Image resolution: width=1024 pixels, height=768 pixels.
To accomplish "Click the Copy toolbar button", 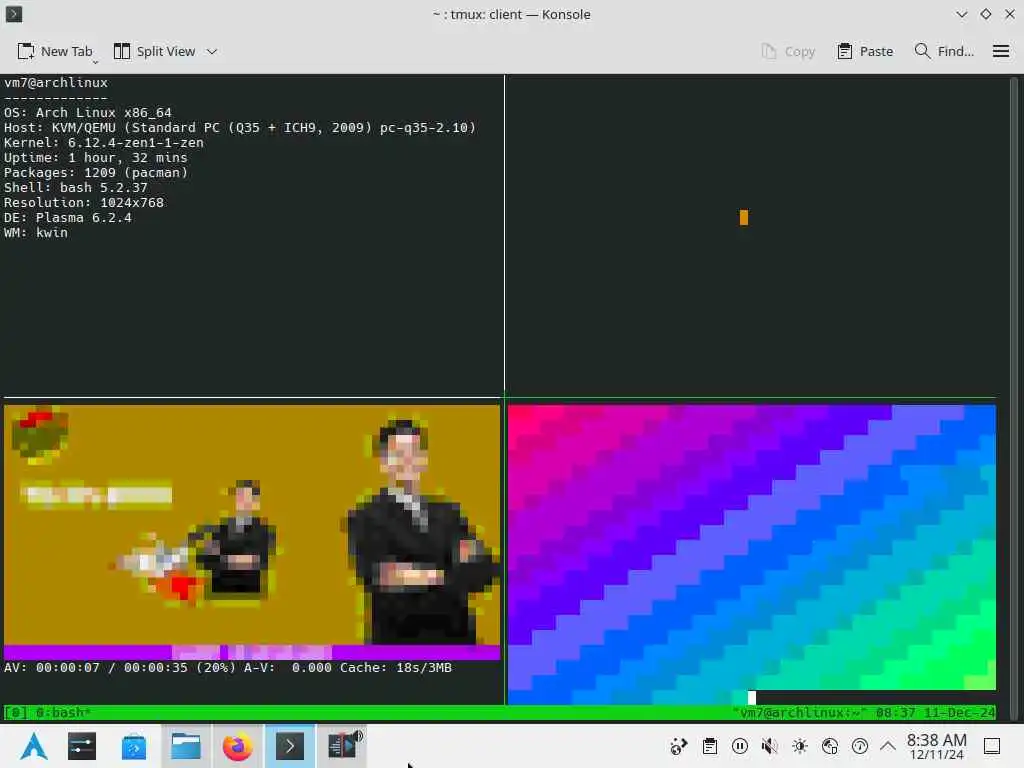I will (788, 51).
